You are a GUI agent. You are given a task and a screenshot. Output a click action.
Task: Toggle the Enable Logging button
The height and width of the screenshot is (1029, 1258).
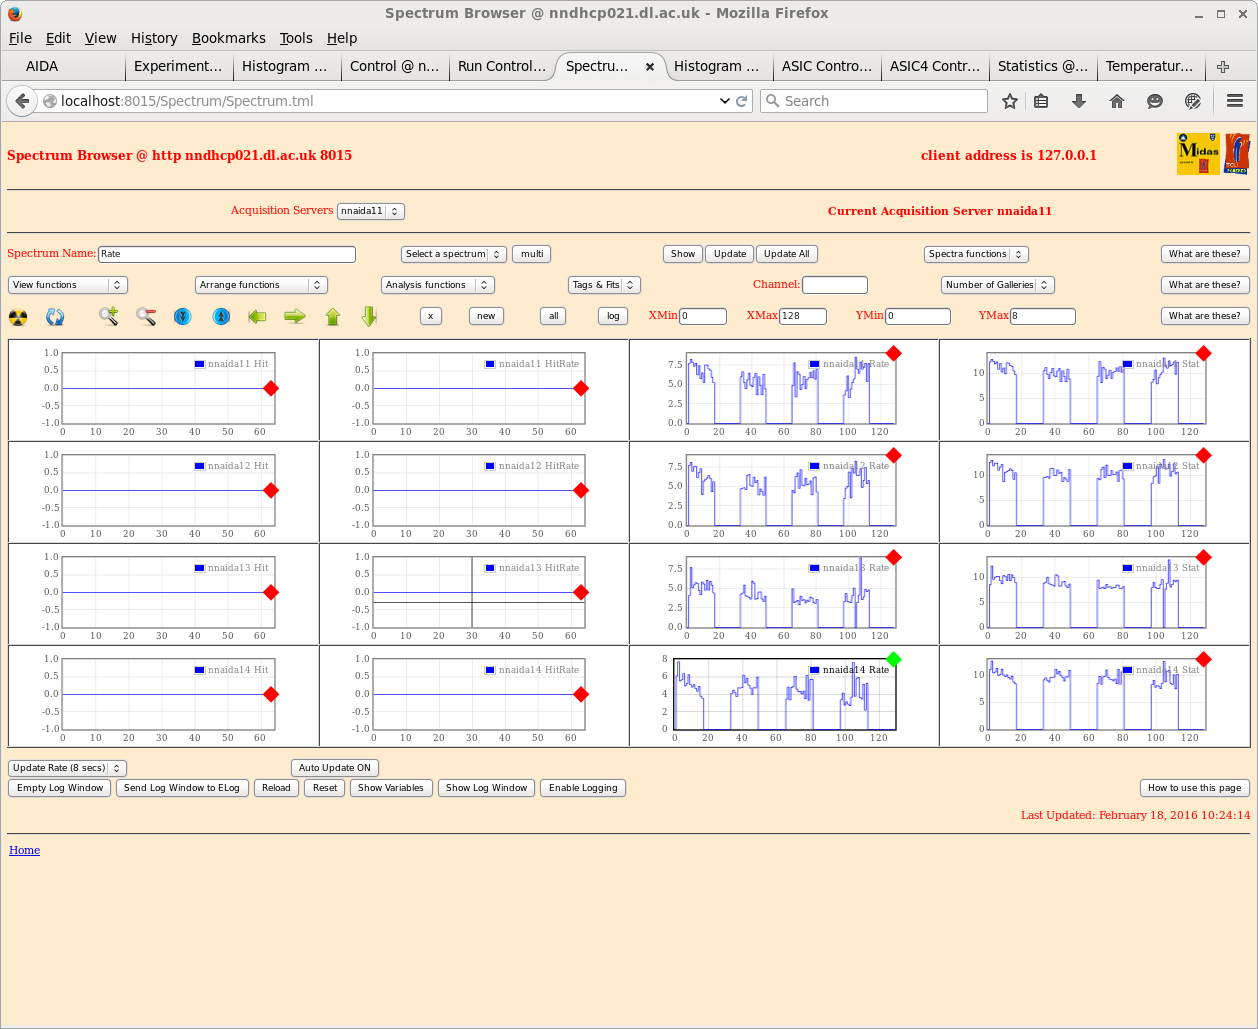pos(583,788)
